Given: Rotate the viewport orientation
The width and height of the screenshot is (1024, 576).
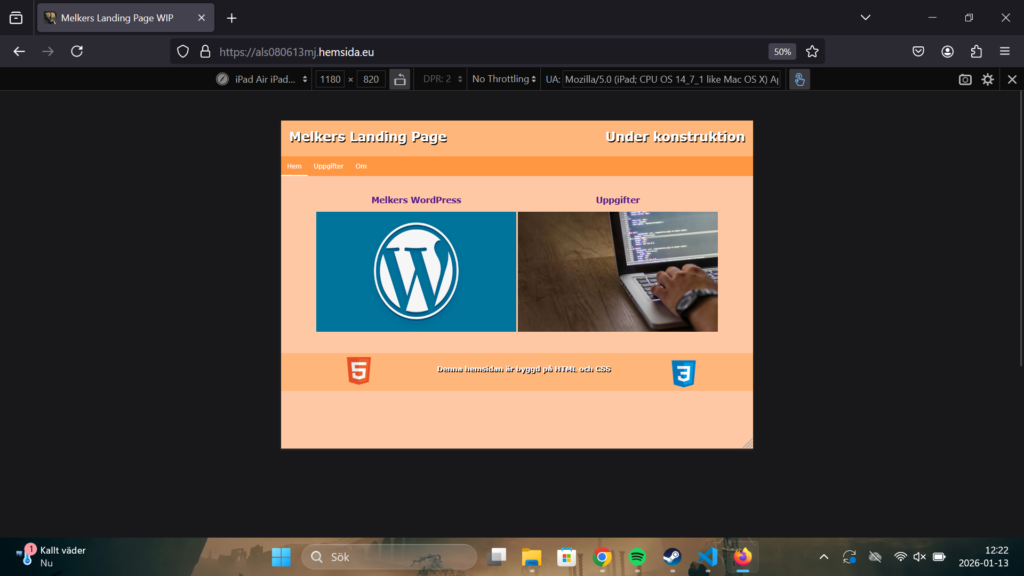Looking at the screenshot, I should pyautogui.click(x=400, y=79).
